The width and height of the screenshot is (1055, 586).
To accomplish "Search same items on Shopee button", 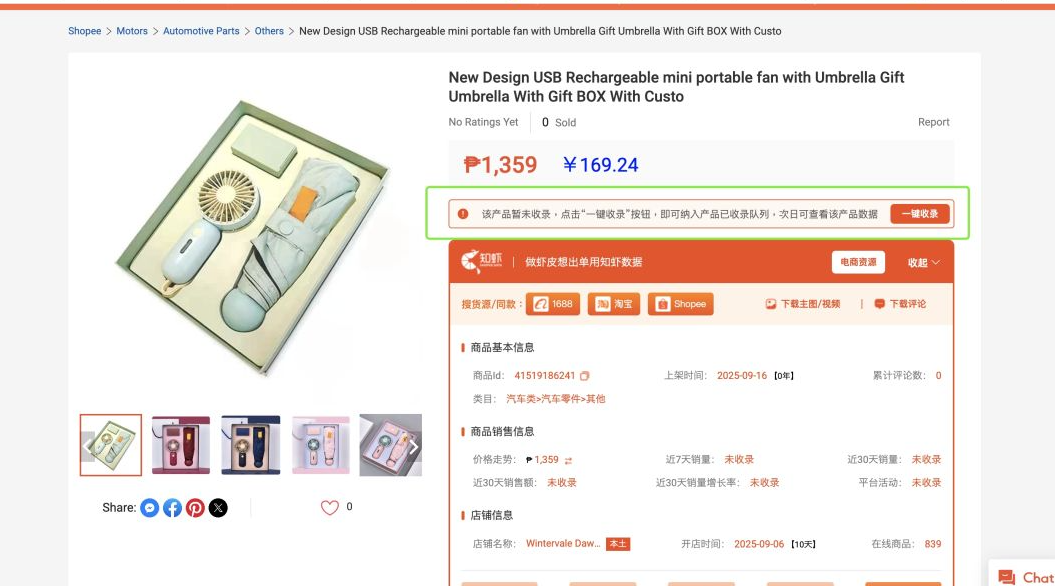I will [x=680, y=304].
